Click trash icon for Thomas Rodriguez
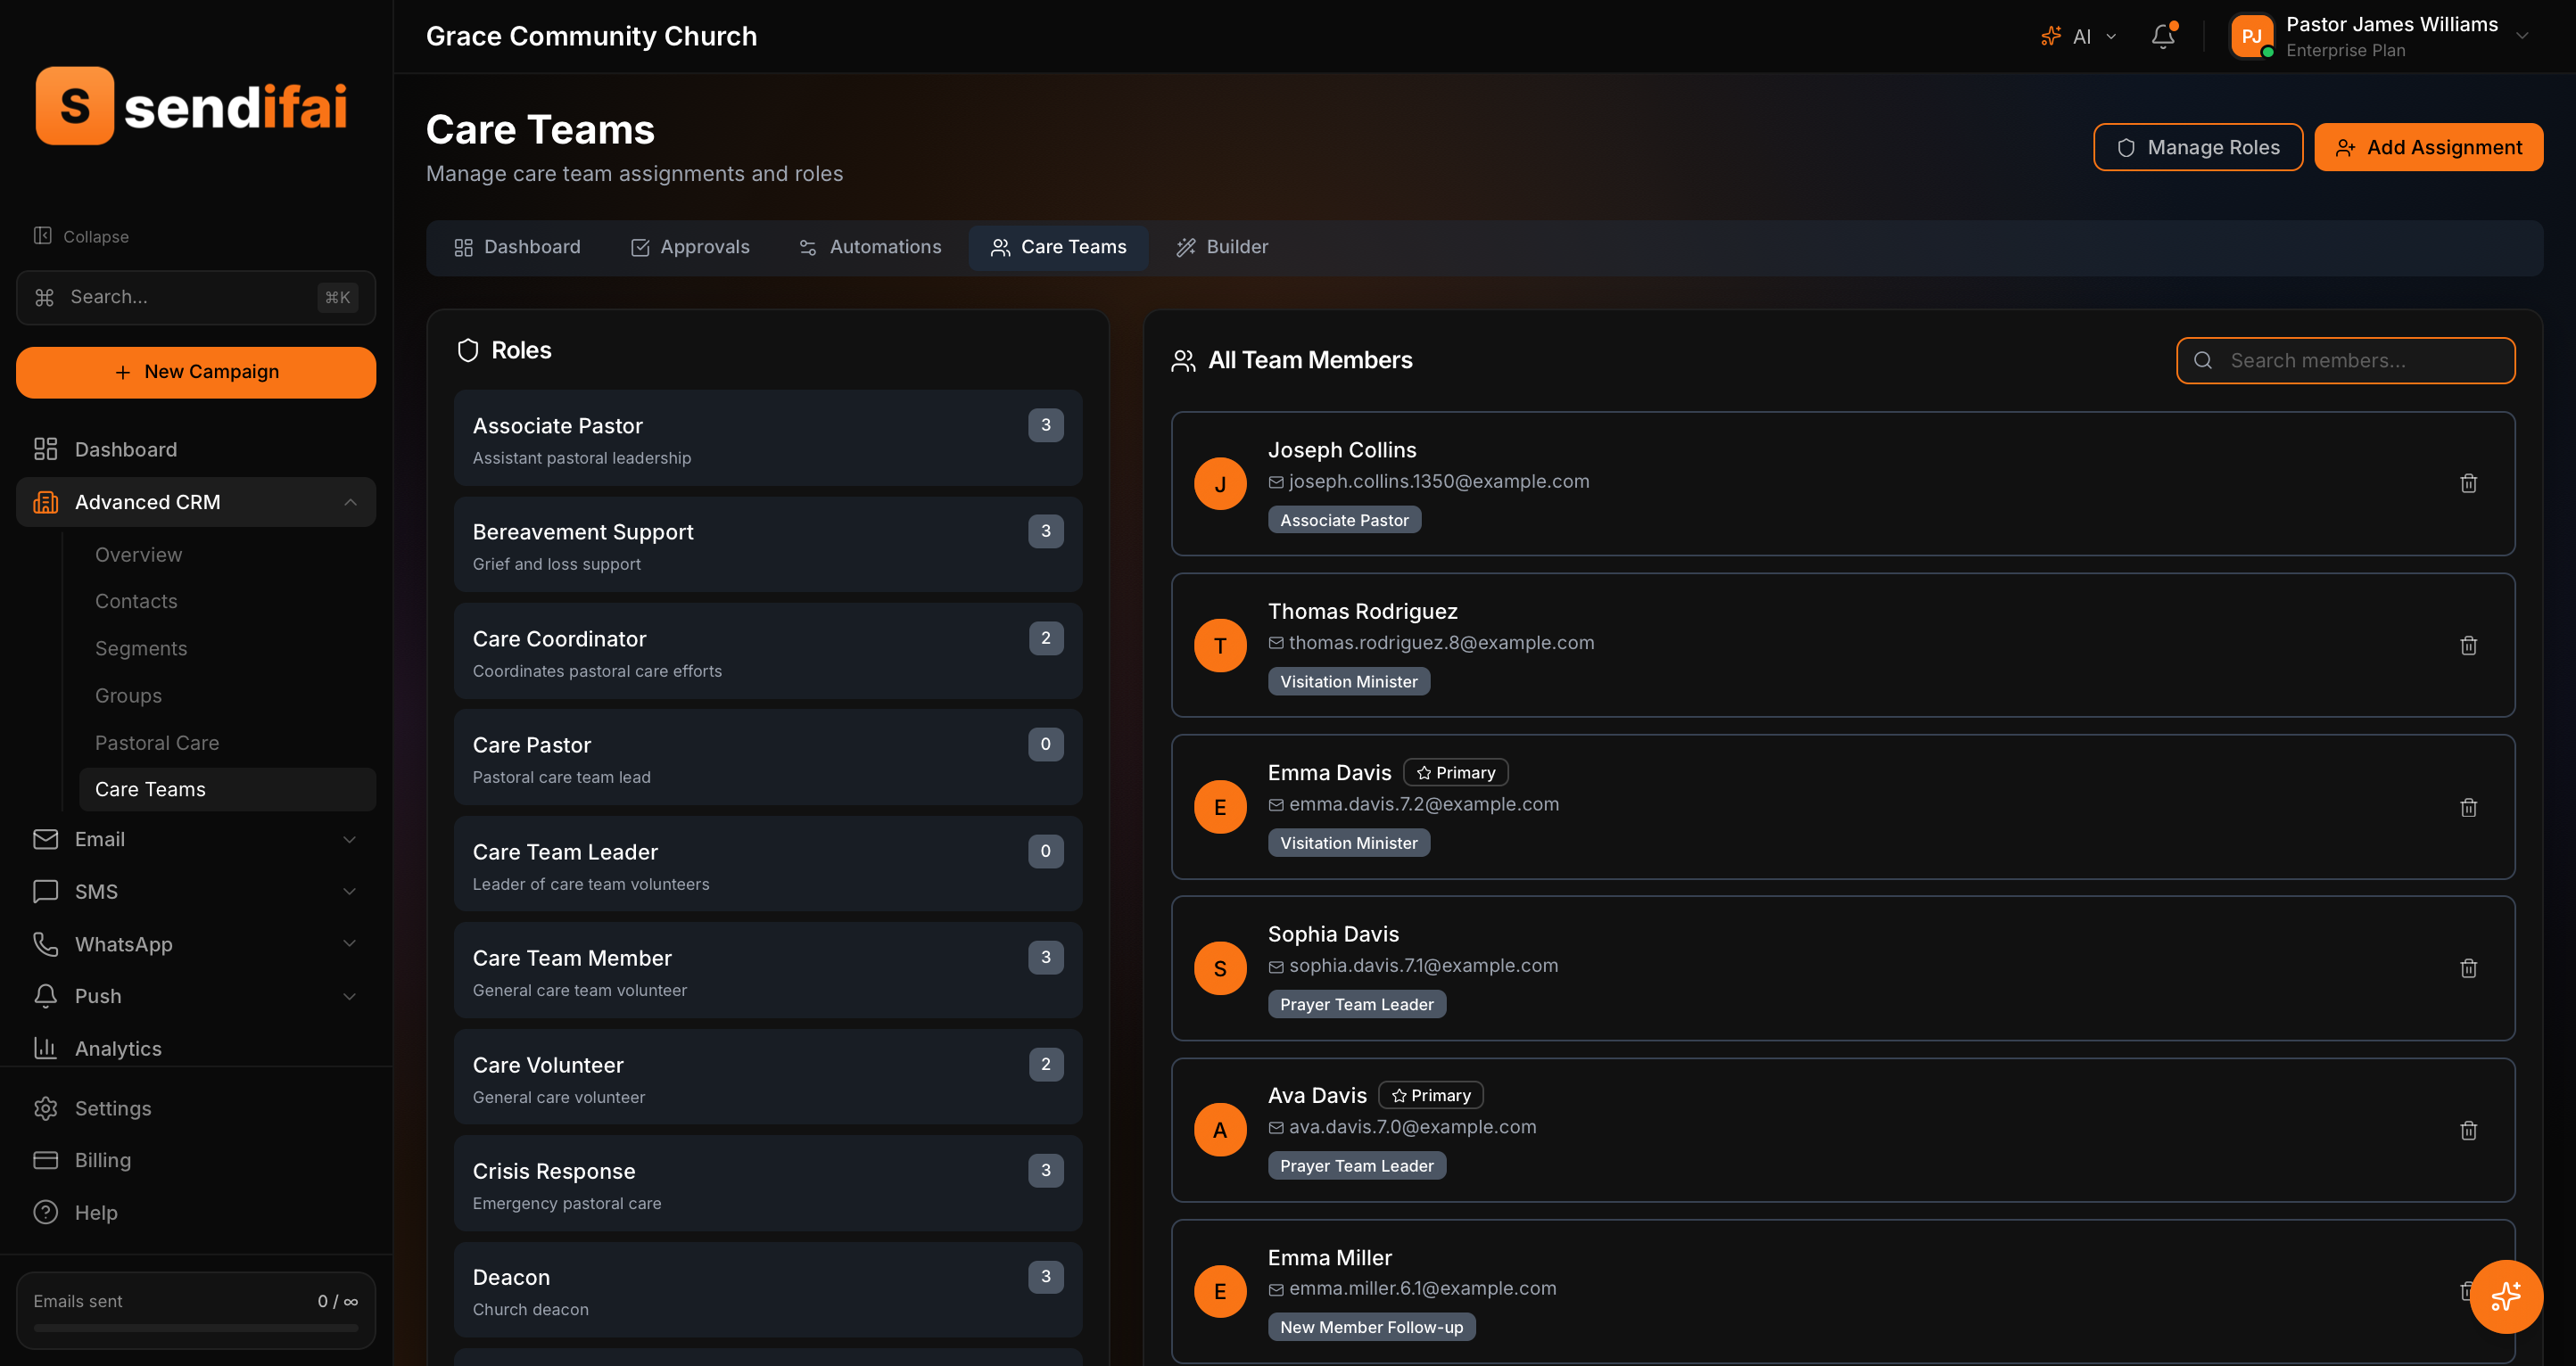2576x1366 pixels. 2468,645
